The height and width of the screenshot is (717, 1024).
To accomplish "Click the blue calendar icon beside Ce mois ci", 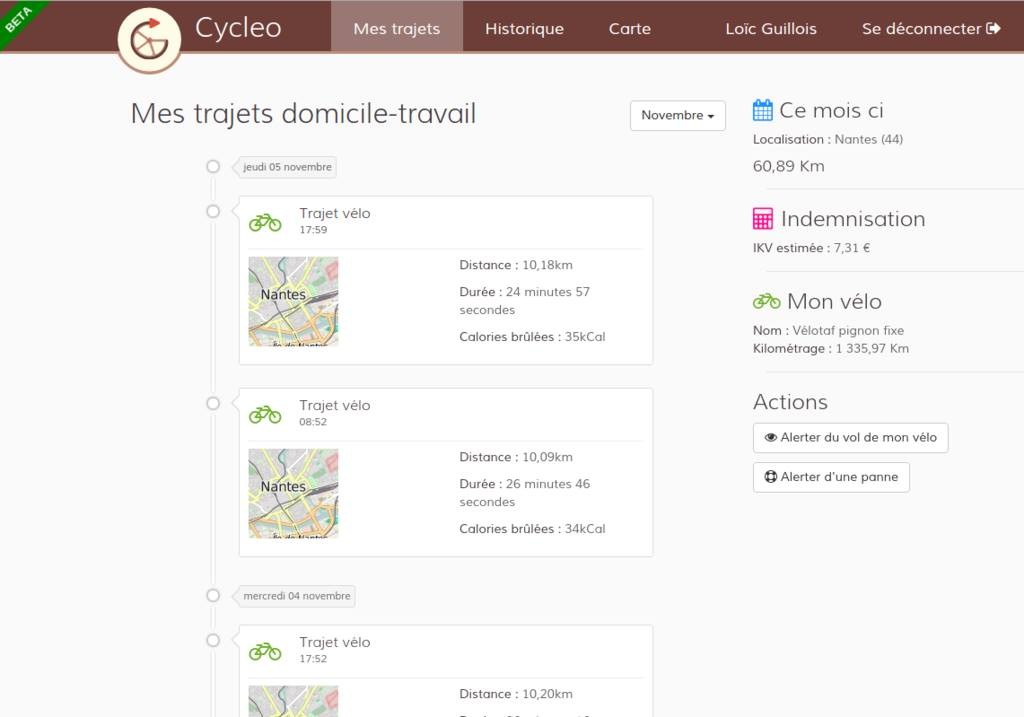I will coord(762,110).
